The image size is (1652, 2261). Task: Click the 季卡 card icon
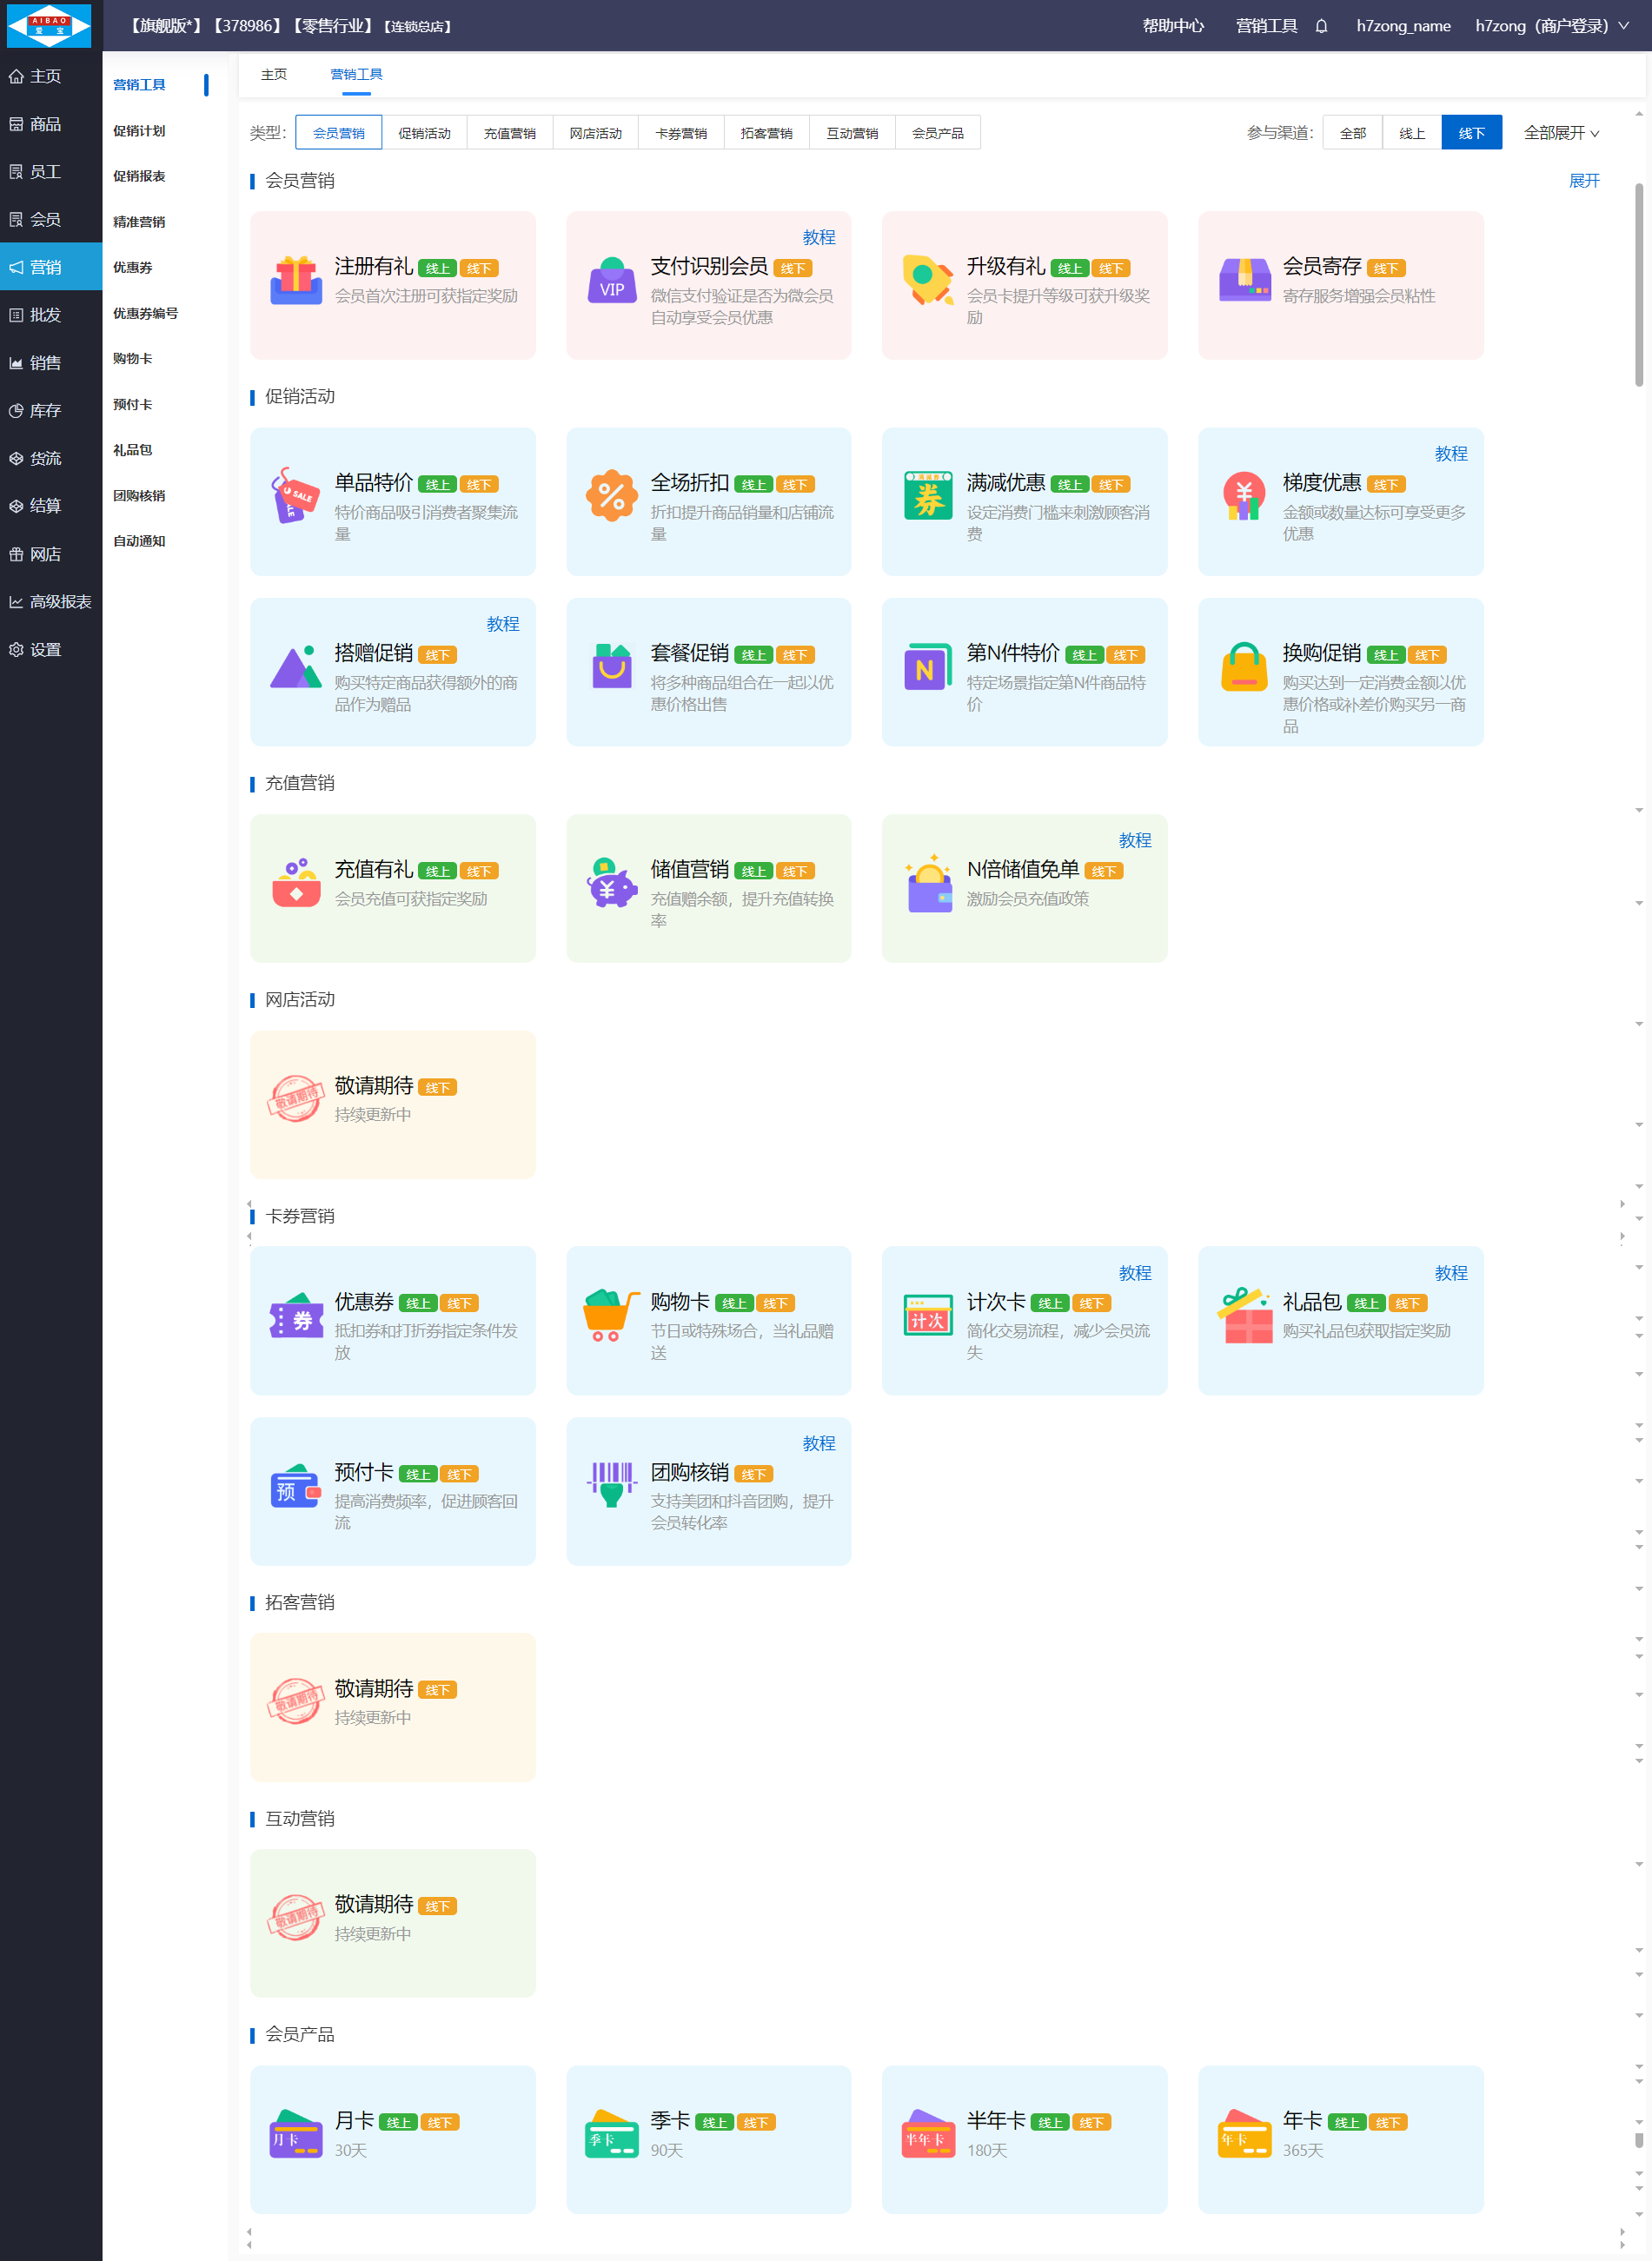(612, 2136)
